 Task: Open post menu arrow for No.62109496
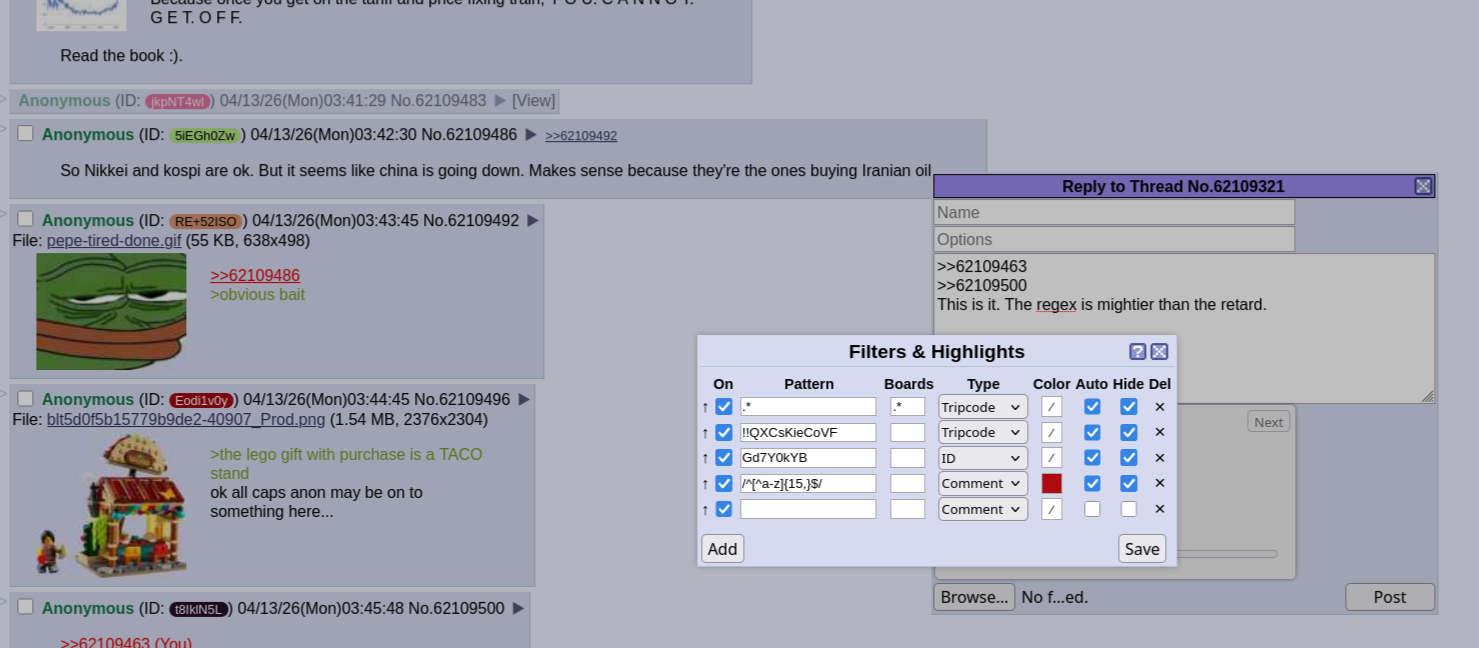(524, 399)
